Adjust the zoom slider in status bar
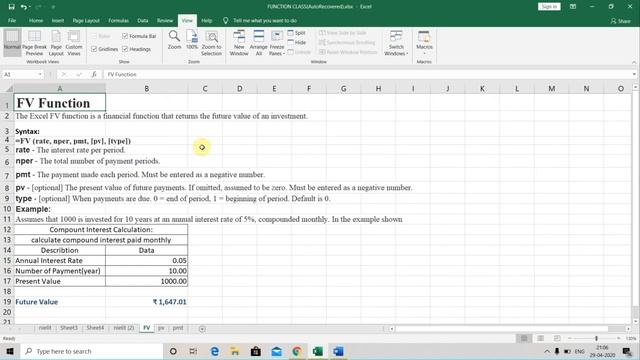Image resolution: width=640 pixels, height=360 pixels. coord(596,338)
